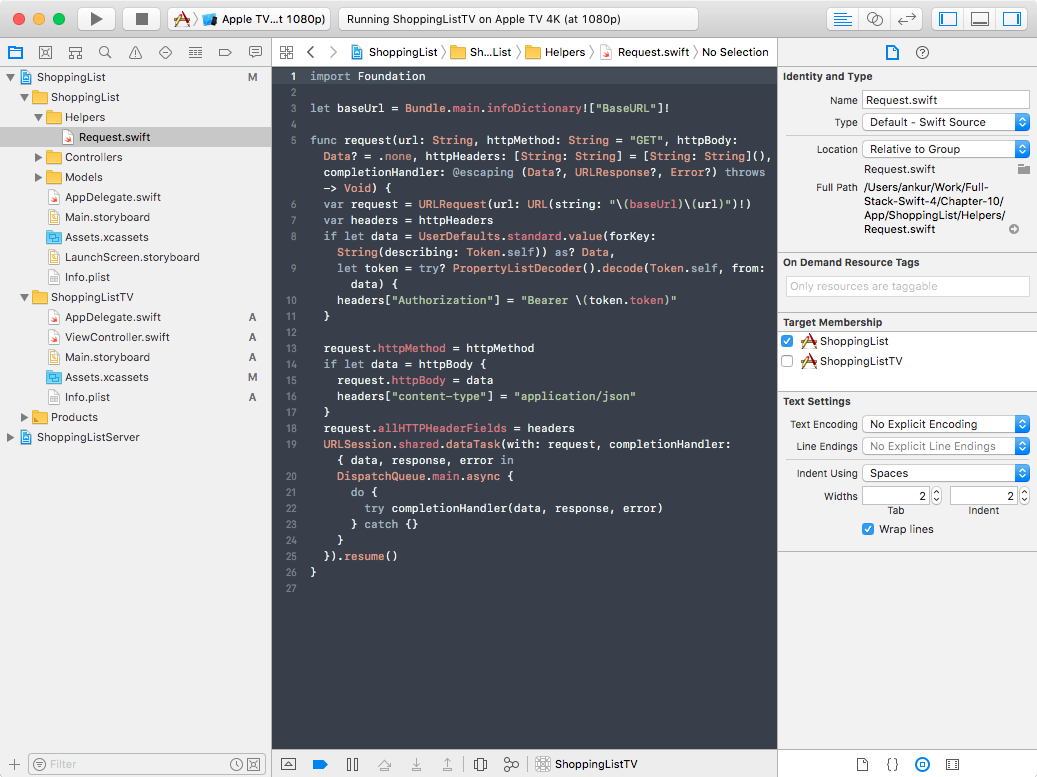This screenshot has width=1037, height=777.
Task: Open Debug View Hierarchy
Action: click(x=481, y=764)
